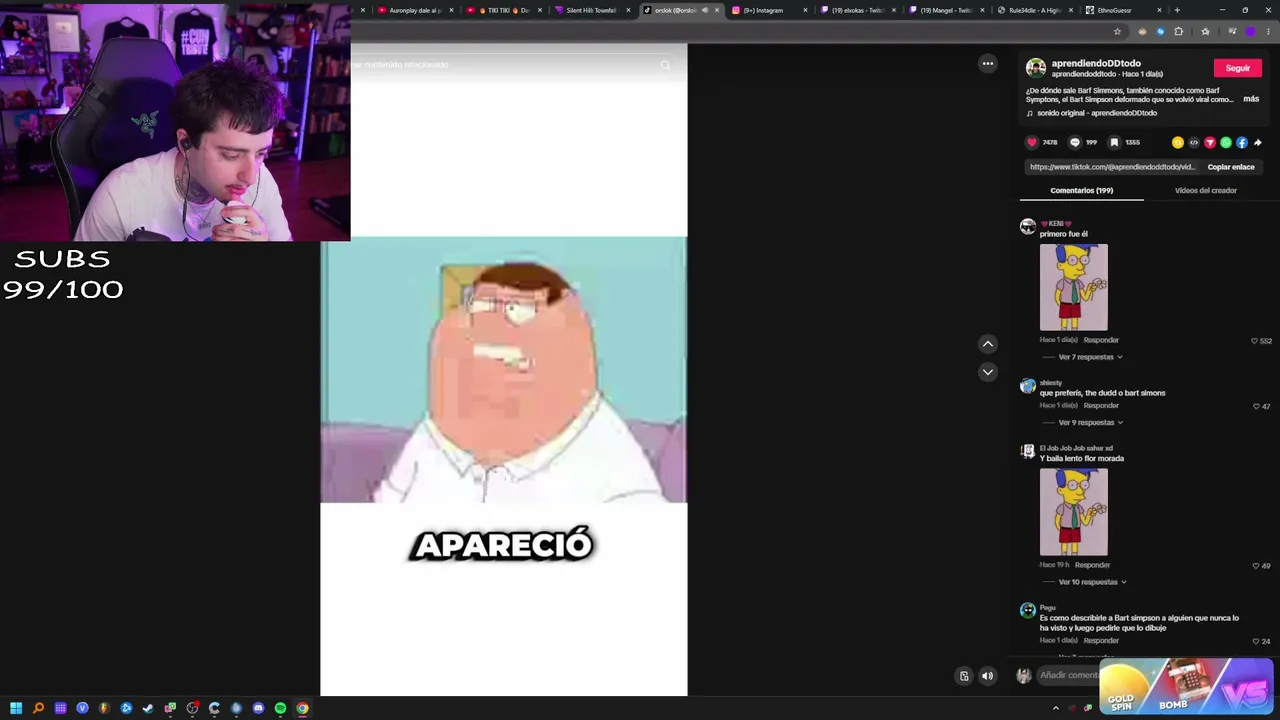Screen dimensions: 1280x720
Task: Mute the TikTok video sound
Action: pyautogui.click(x=988, y=676)
